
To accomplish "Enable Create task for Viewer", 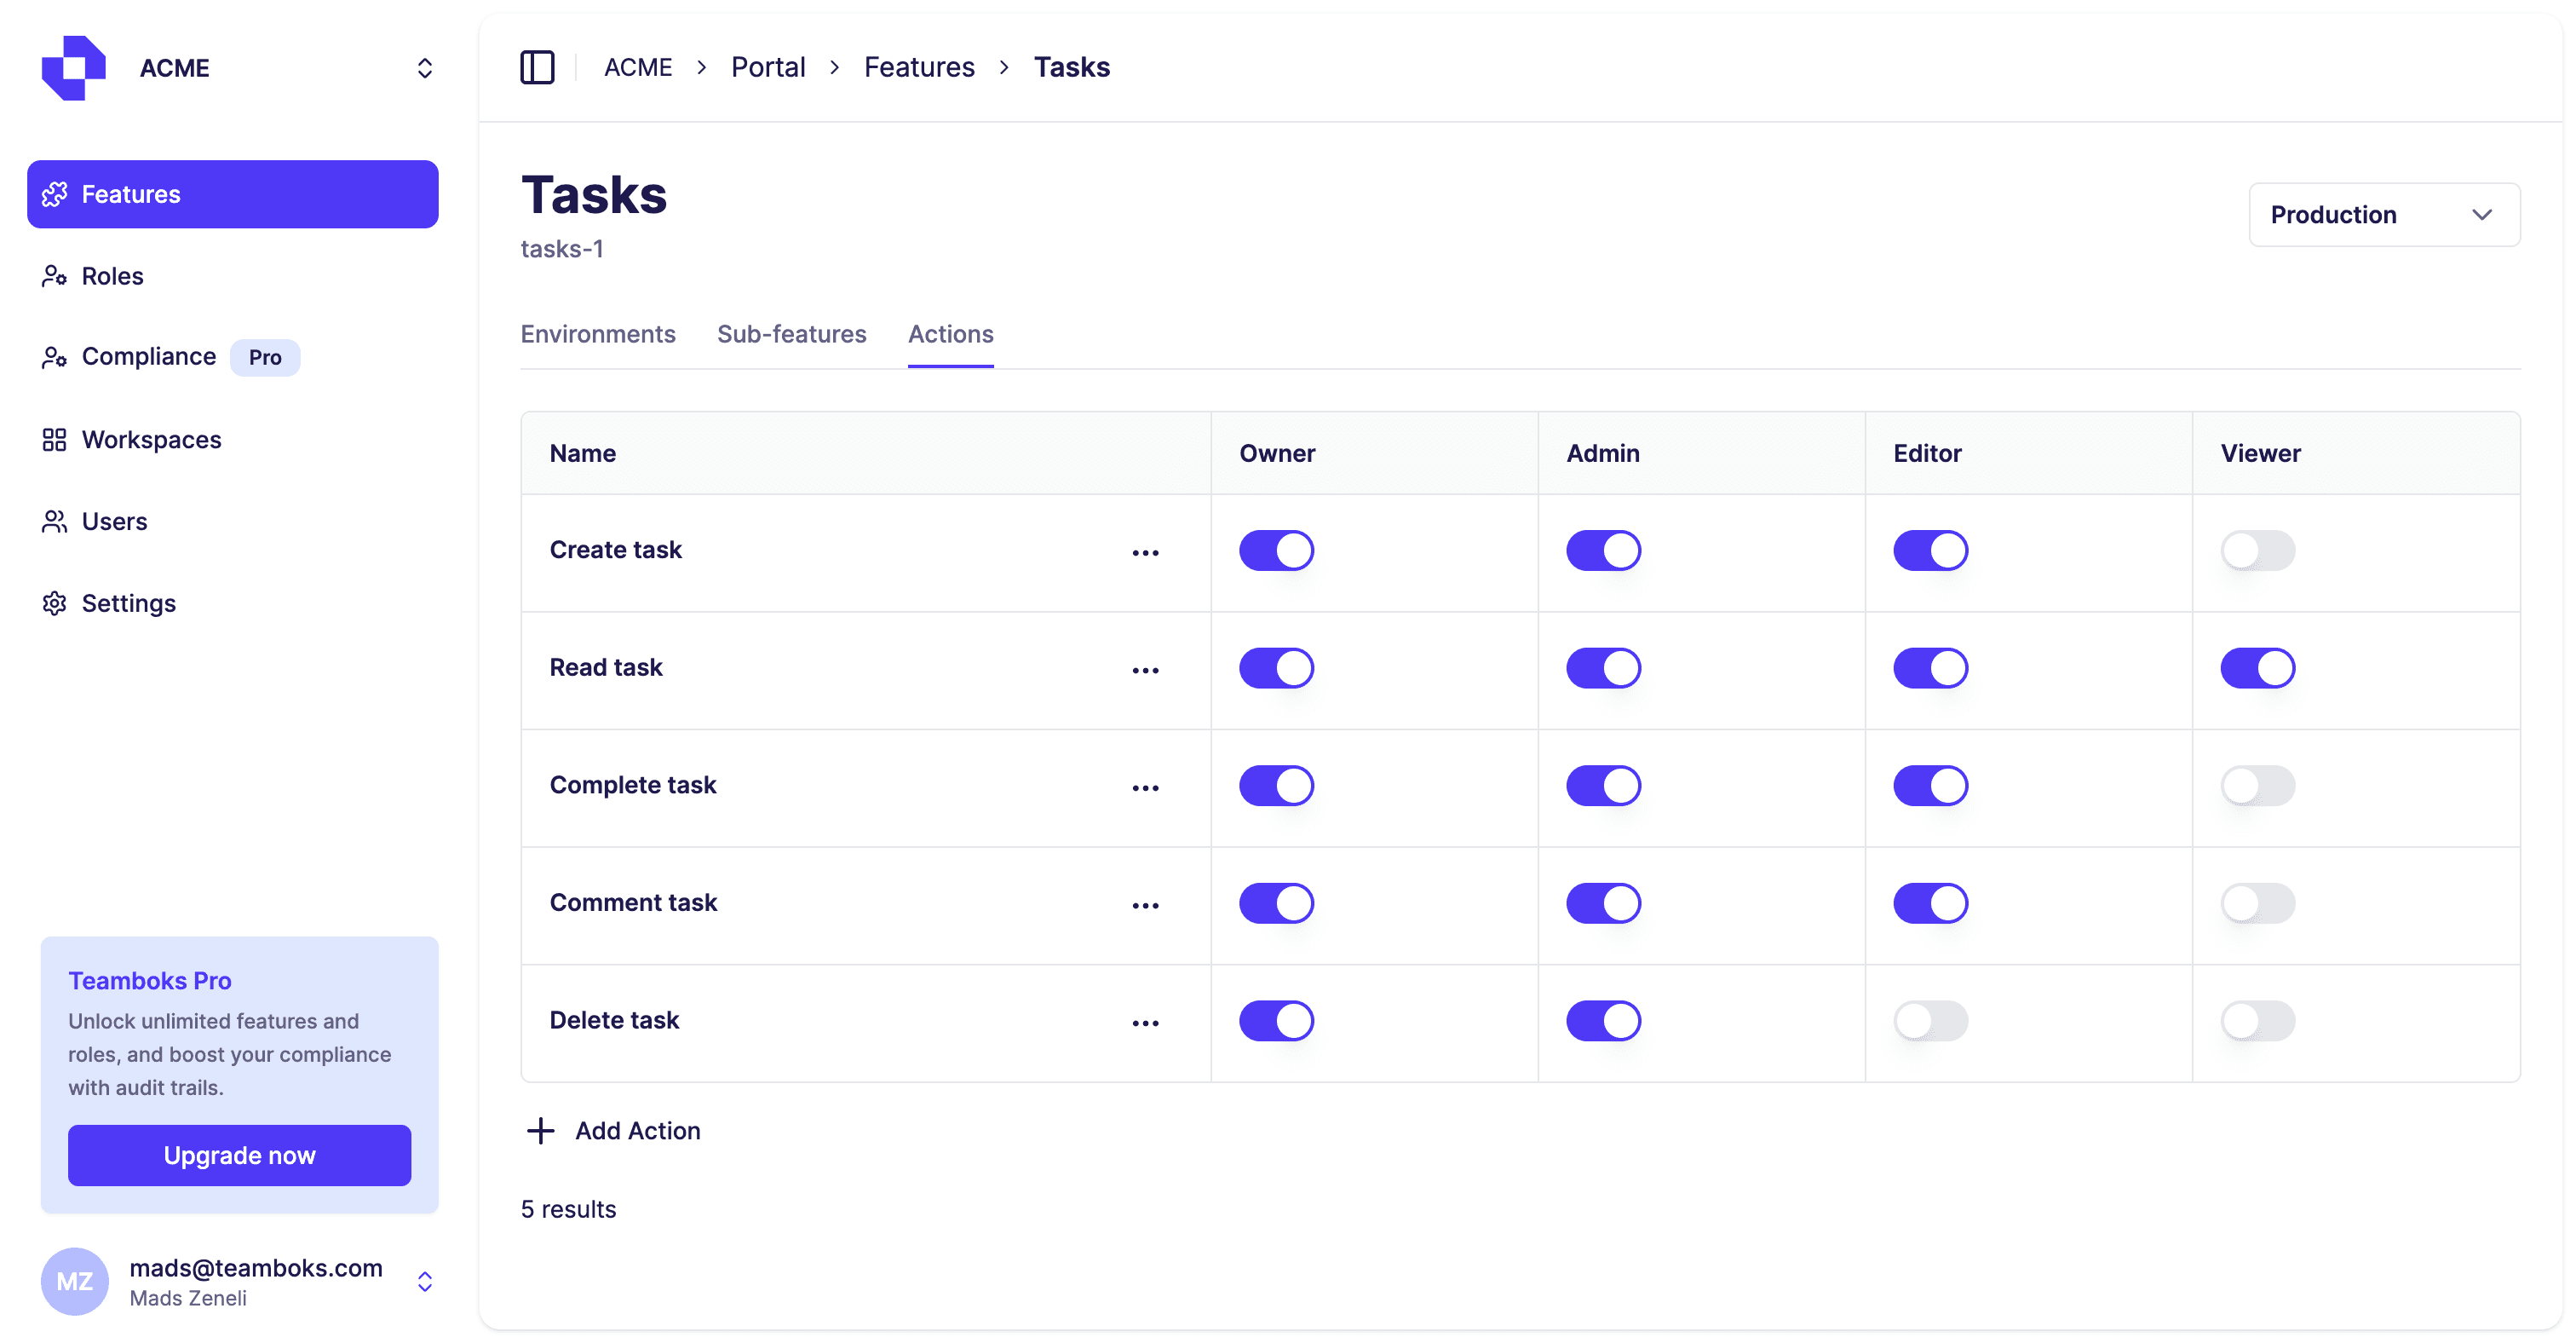I will click(2257, 550).
